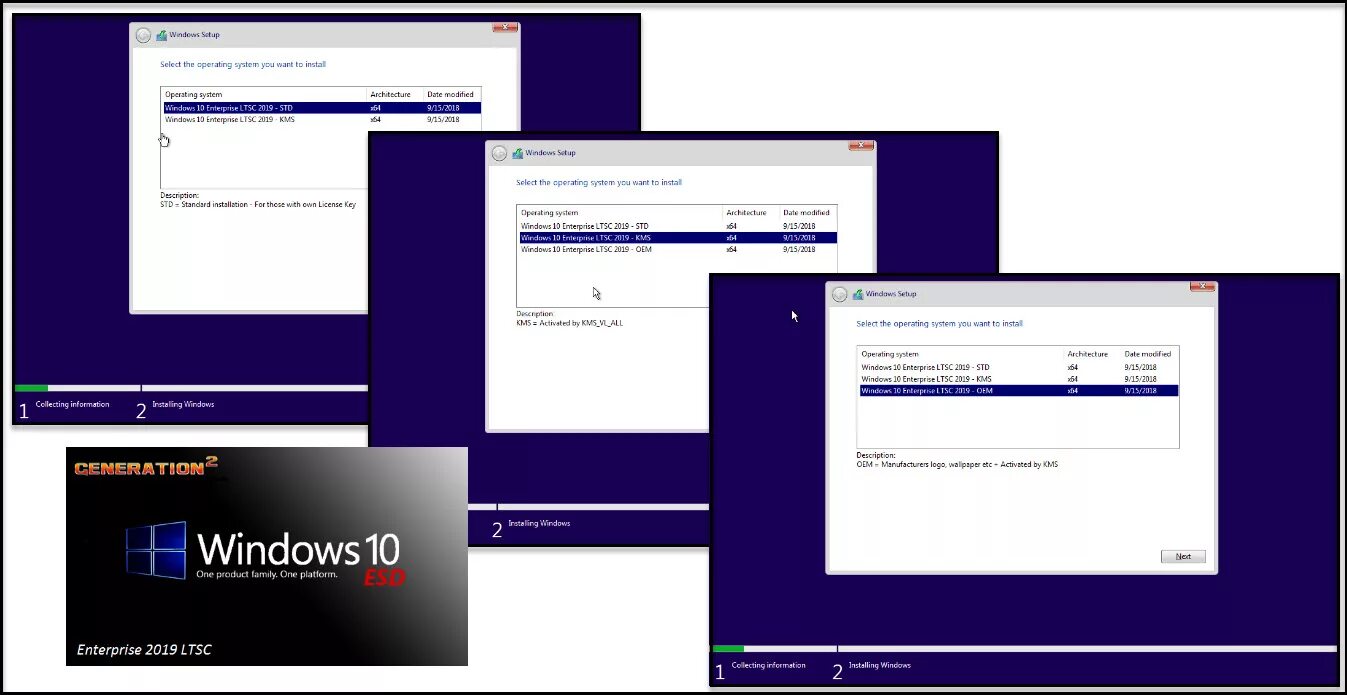Click x64 cell of OEM row in middle window
Viewport: 1347px width, 695px height.
[732, 249]
